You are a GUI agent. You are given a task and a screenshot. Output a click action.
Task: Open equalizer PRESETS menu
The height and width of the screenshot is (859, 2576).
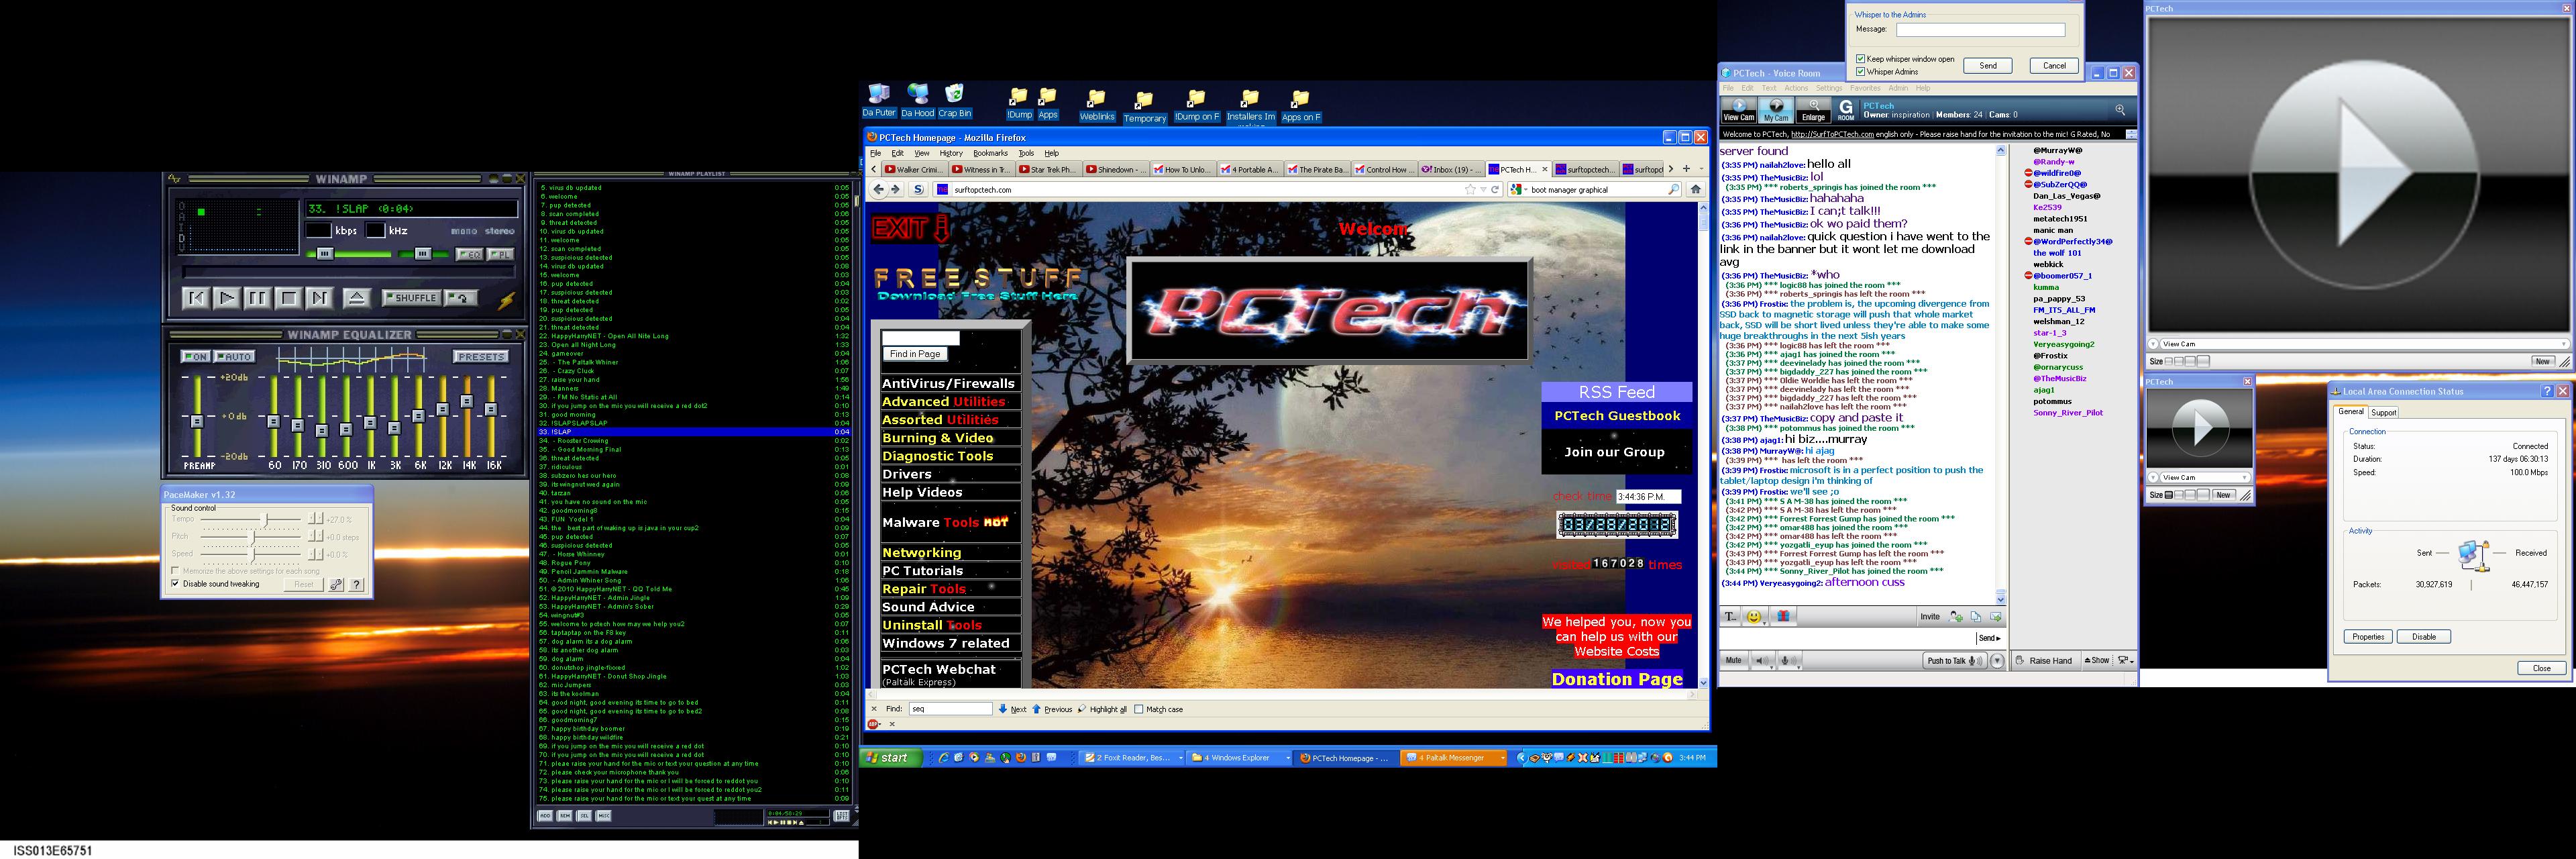(481, 356)
